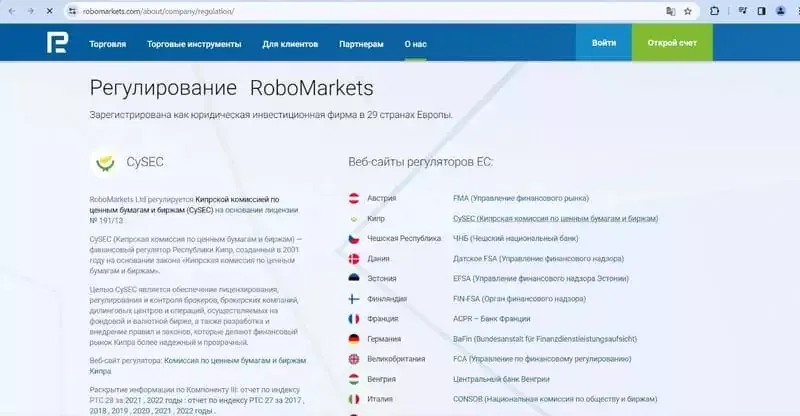The image size is (800, 416).
Task: Open the FMA Austria regulator link
Action: click(520, 198)
